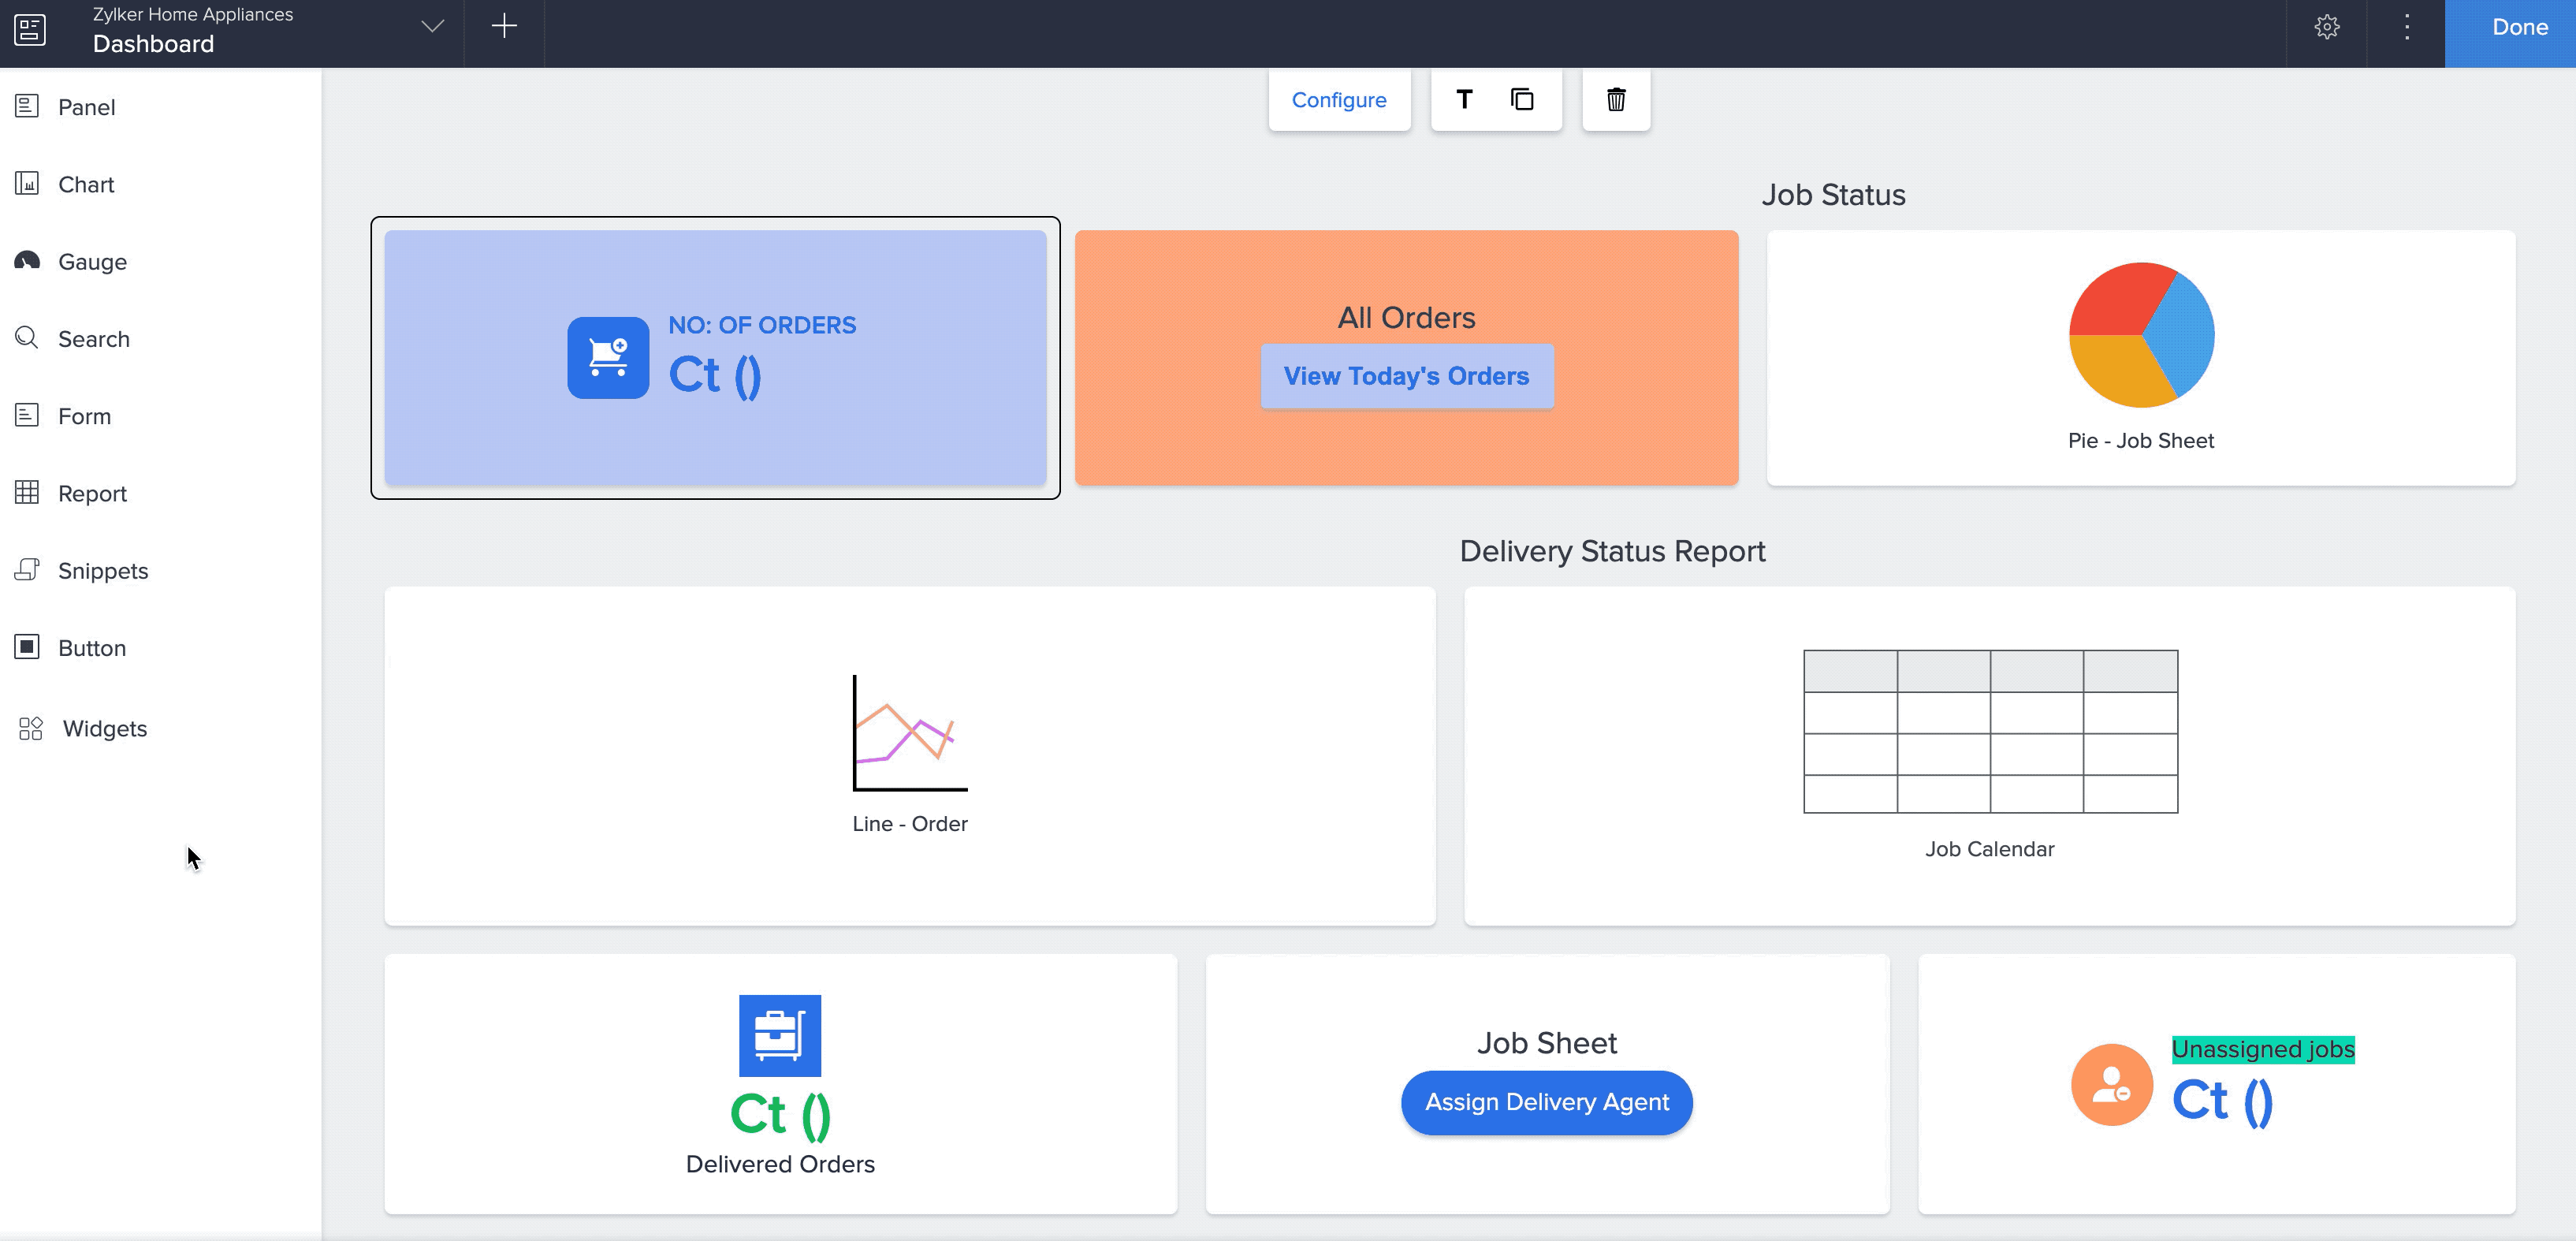Select Chart element in sidebar

[86, 185]
